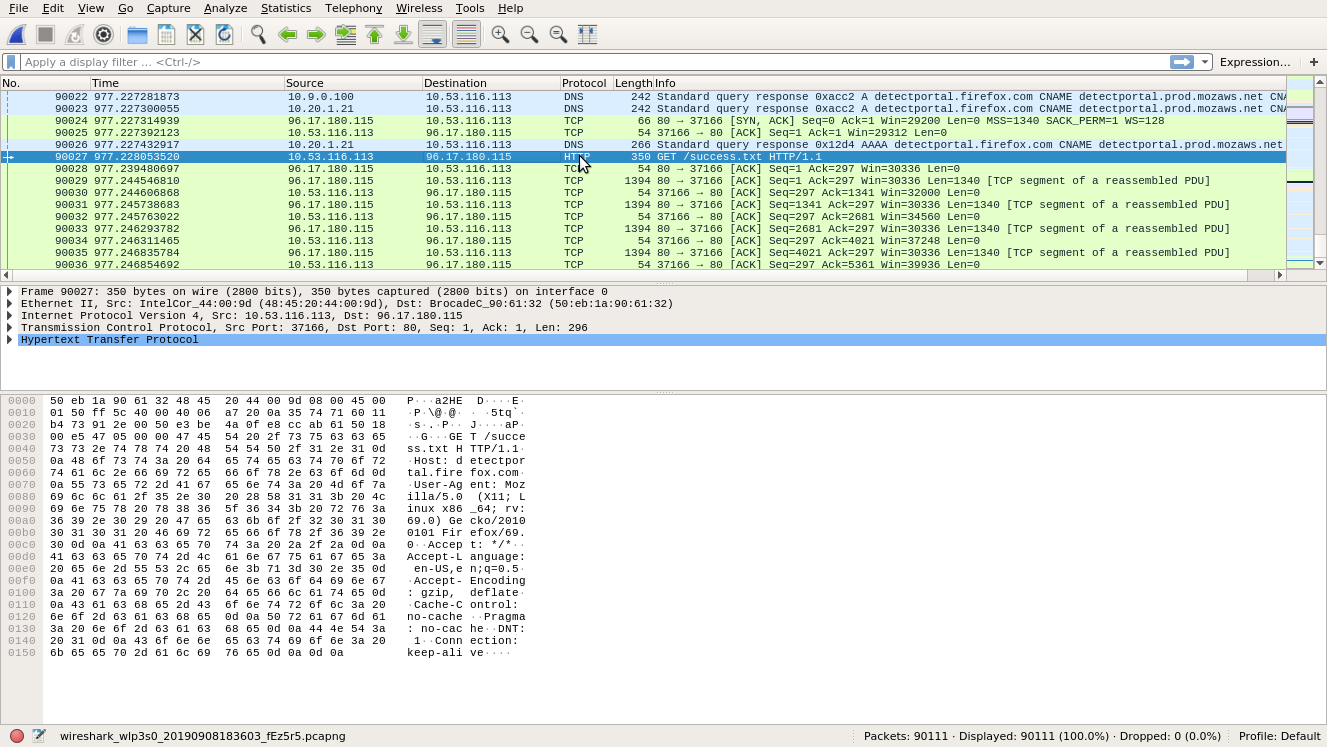Screen dimensions: 1327x747
Task: Zoom out the packet text
Action: coord(529,35)
